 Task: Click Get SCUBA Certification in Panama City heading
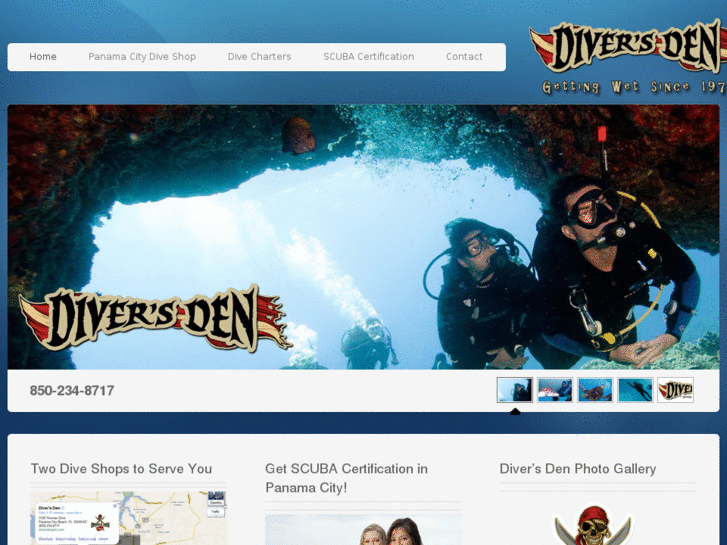(346, 478)
